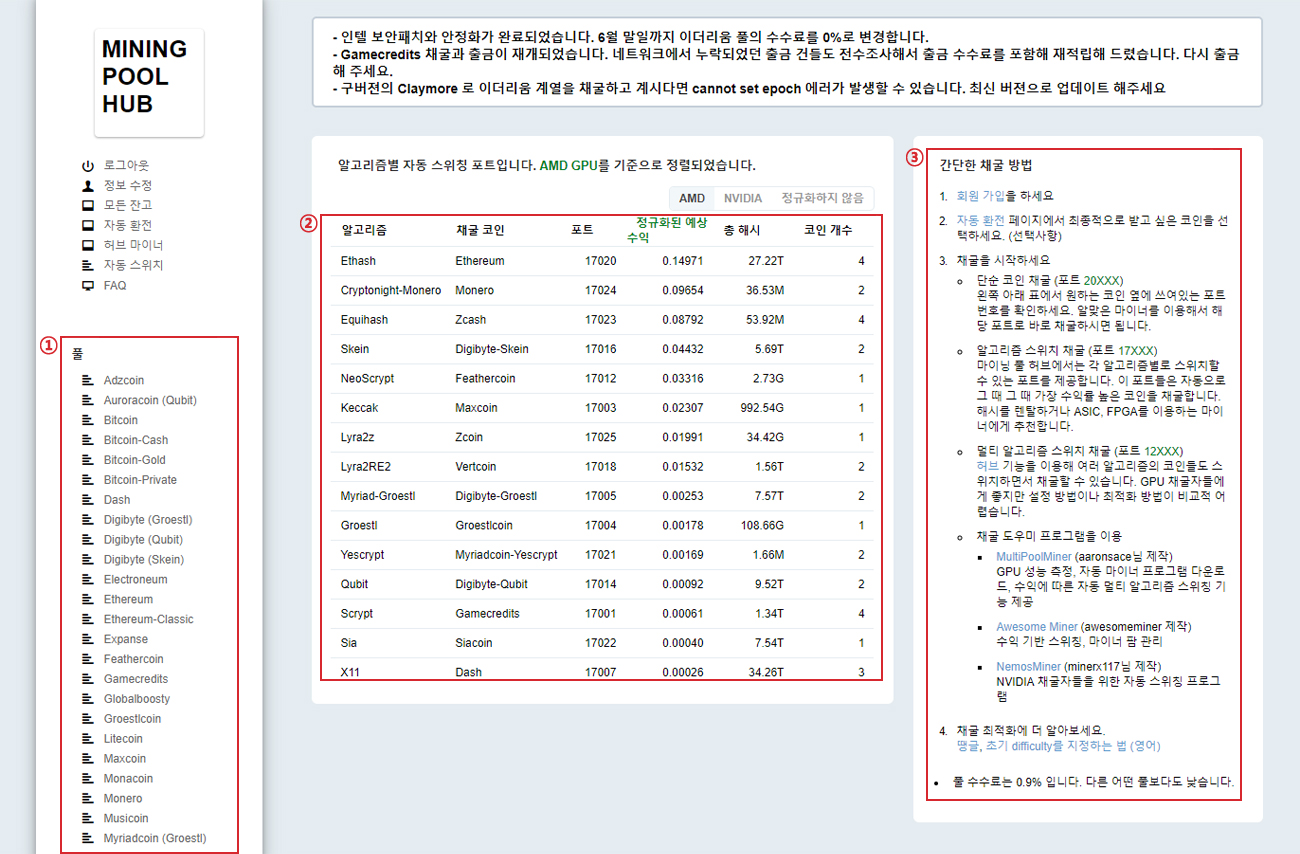Viewport: 1300px width, 854px height.
Task: Open the 로그아웃 logout link
Action: [x=126, y=165]
